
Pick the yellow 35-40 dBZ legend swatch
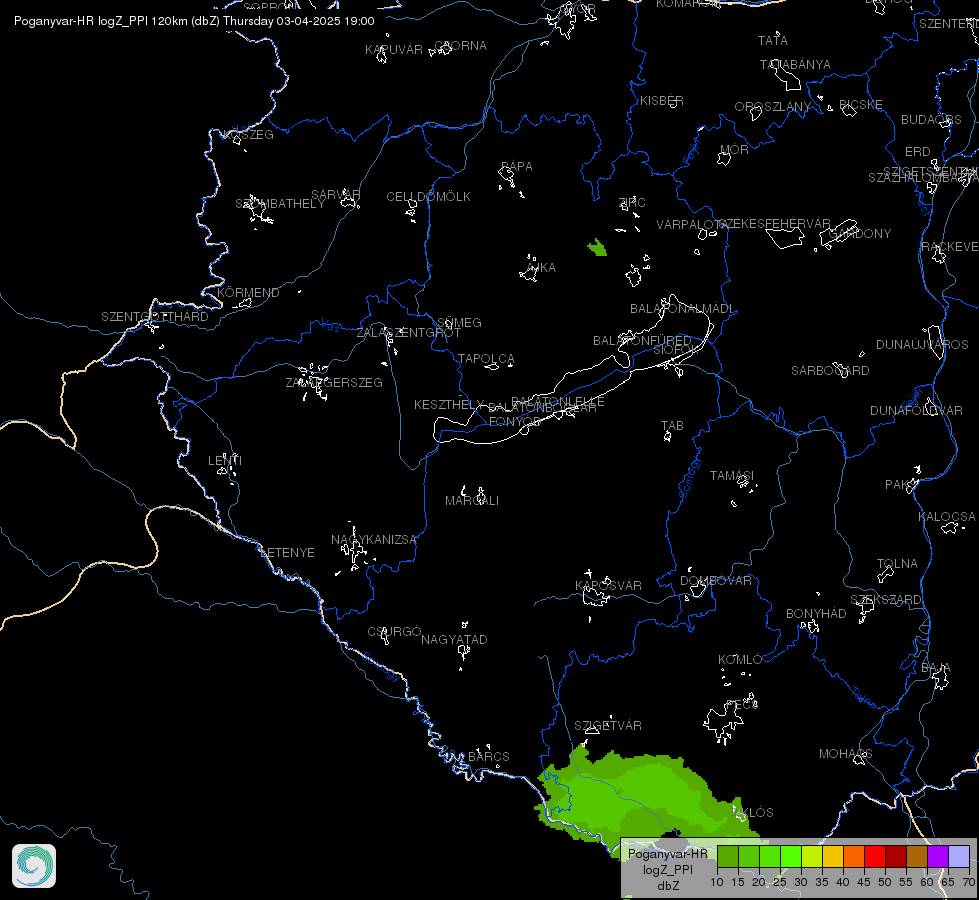833,856
